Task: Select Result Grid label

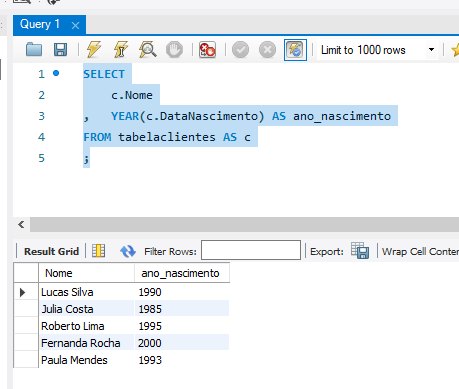Action: (51, 251)
